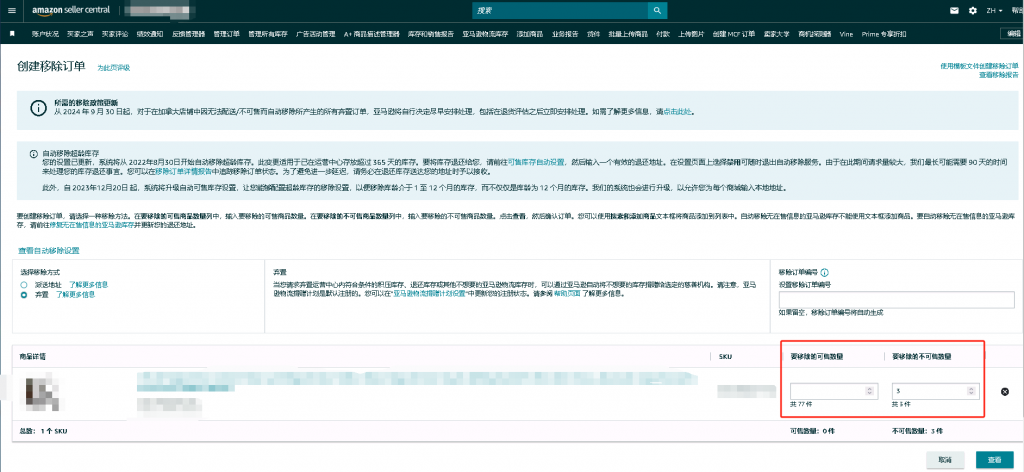
Task: Select the 派送地址 radio option
Action: tap(24, 285)
